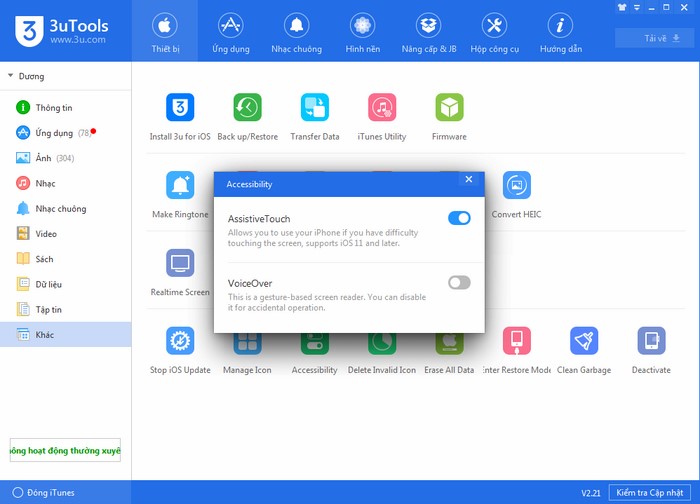700x504 pixels.
Task: Open the skin theme shirt icon
Action: click(x=622, y=7)
